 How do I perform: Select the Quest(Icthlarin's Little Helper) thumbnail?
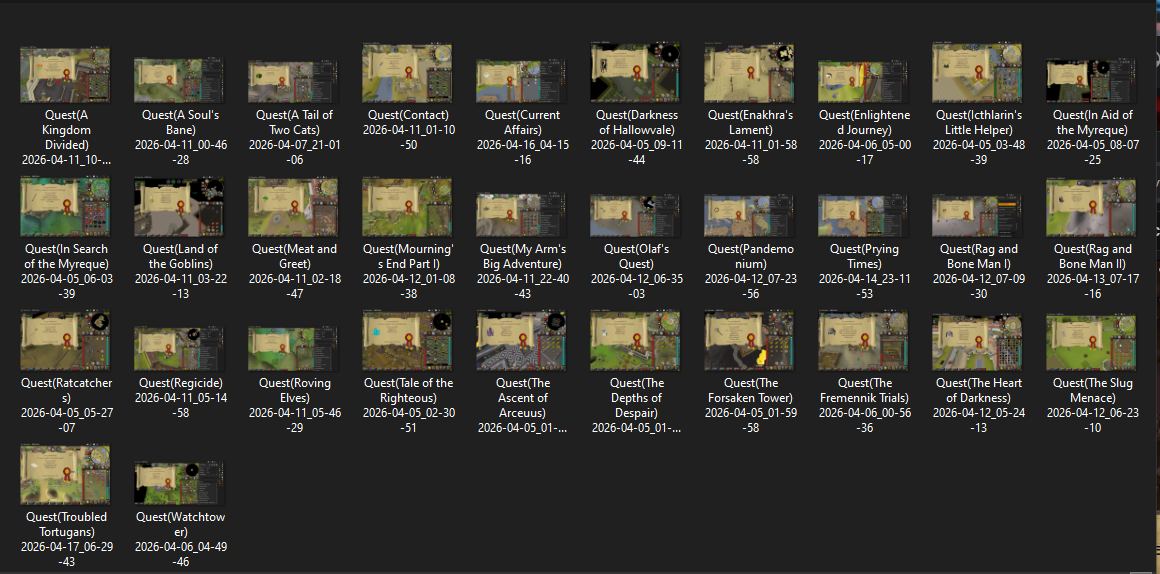click(977, 72)
